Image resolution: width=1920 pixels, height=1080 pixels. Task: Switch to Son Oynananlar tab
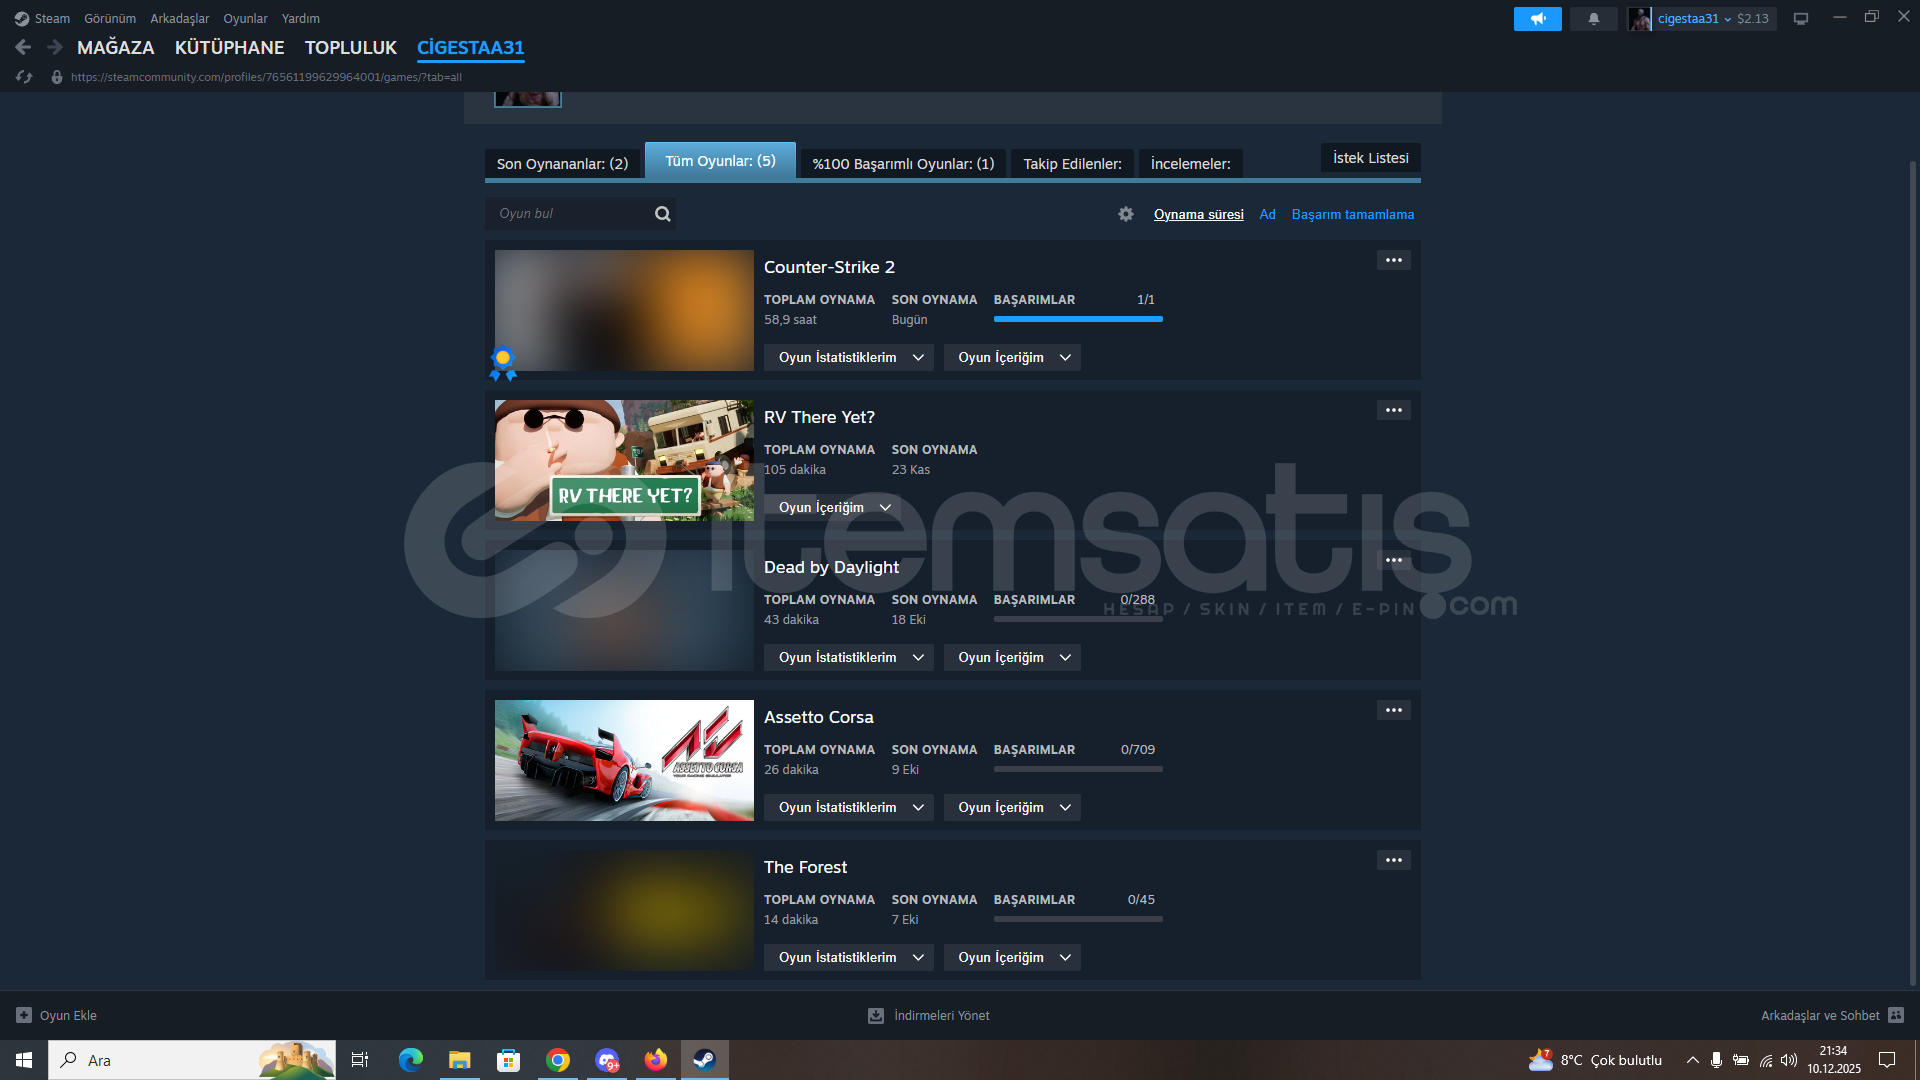[x=562, y=164]
